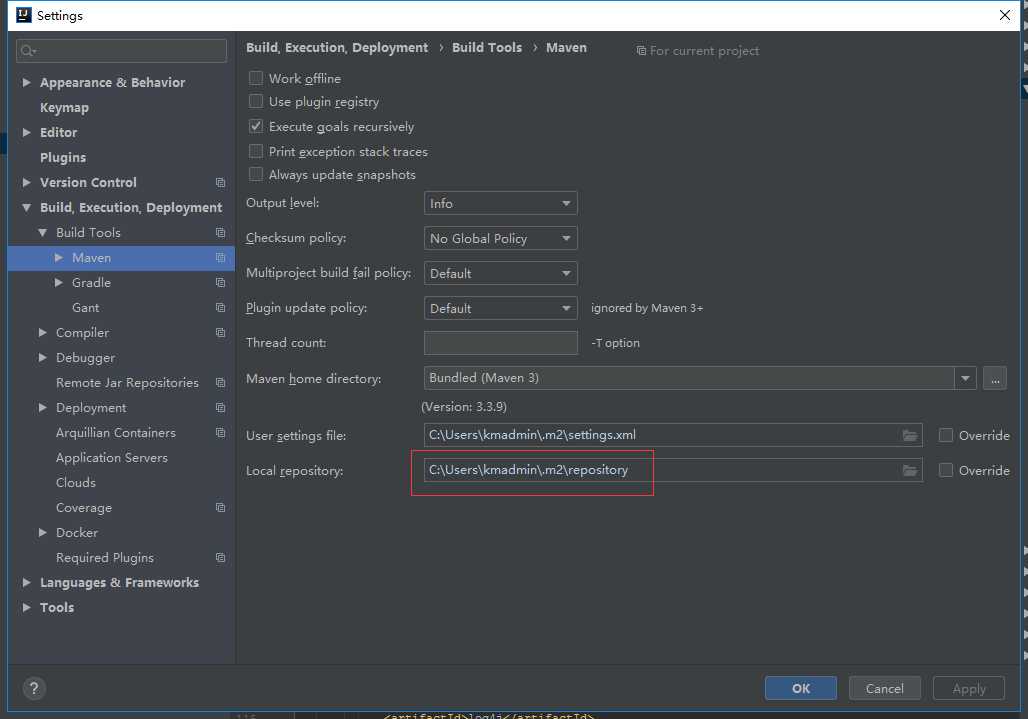Enable Always update snapshots checkbox

(x=256, y=174)
